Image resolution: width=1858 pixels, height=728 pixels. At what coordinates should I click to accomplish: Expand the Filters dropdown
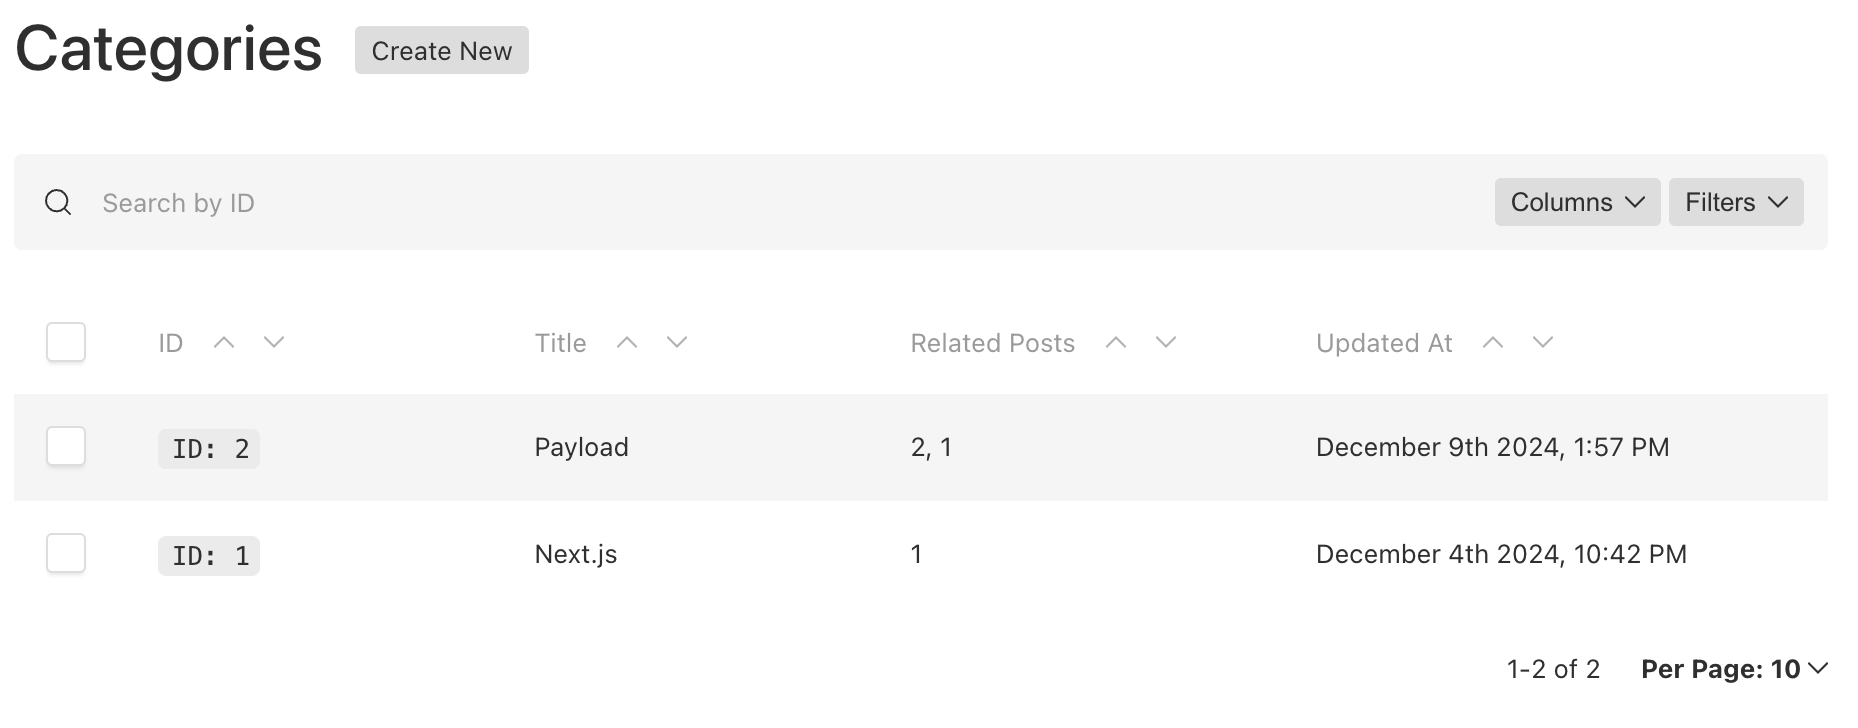tap(1735, 202)
